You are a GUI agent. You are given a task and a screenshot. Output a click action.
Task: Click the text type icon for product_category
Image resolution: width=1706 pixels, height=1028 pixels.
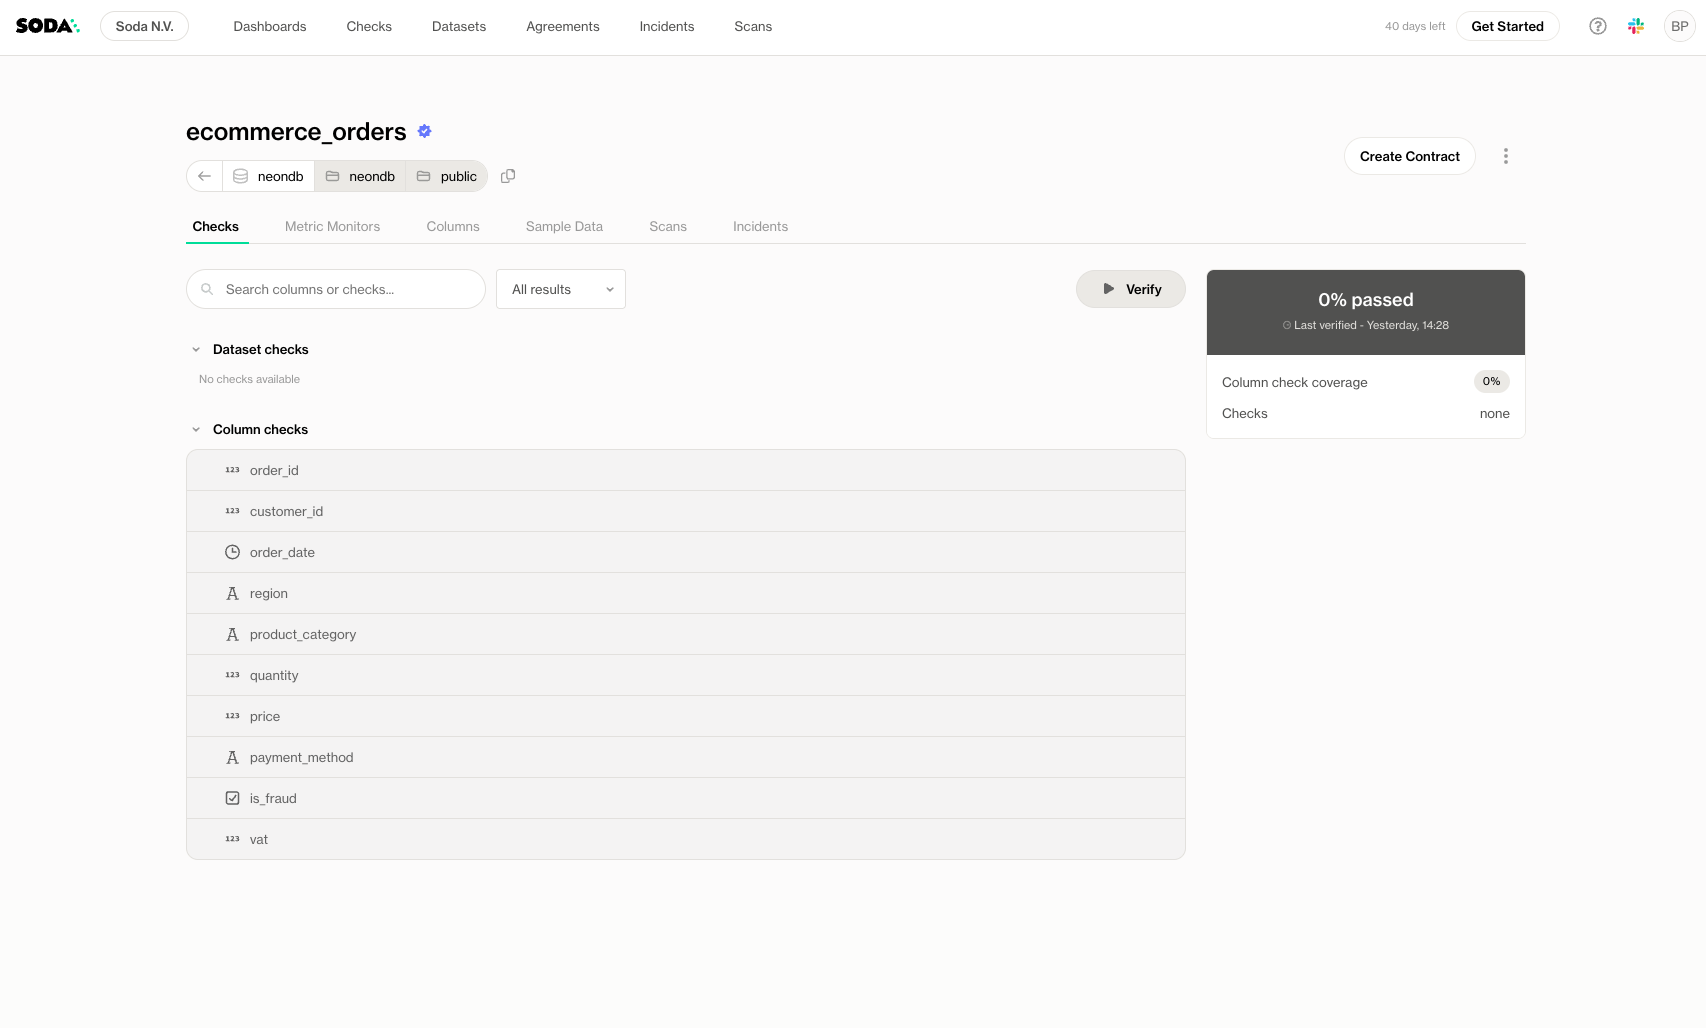click(232, 634)
